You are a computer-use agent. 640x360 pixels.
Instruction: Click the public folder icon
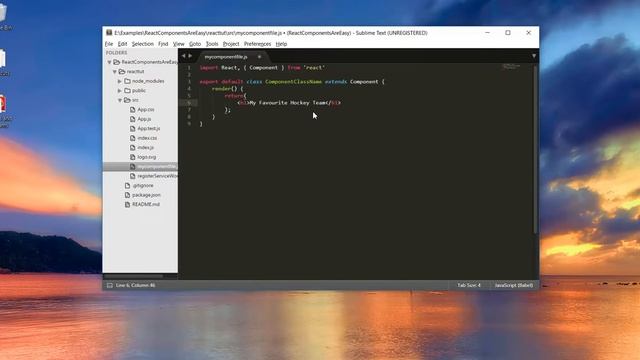[127, 90]
